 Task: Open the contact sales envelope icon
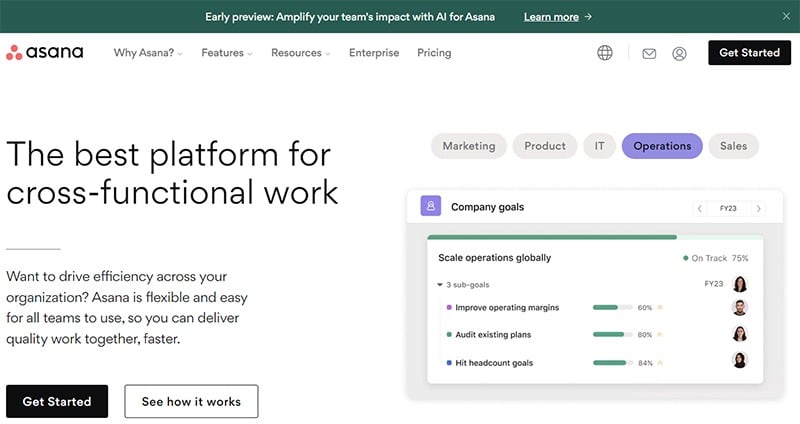pos(649,53)
